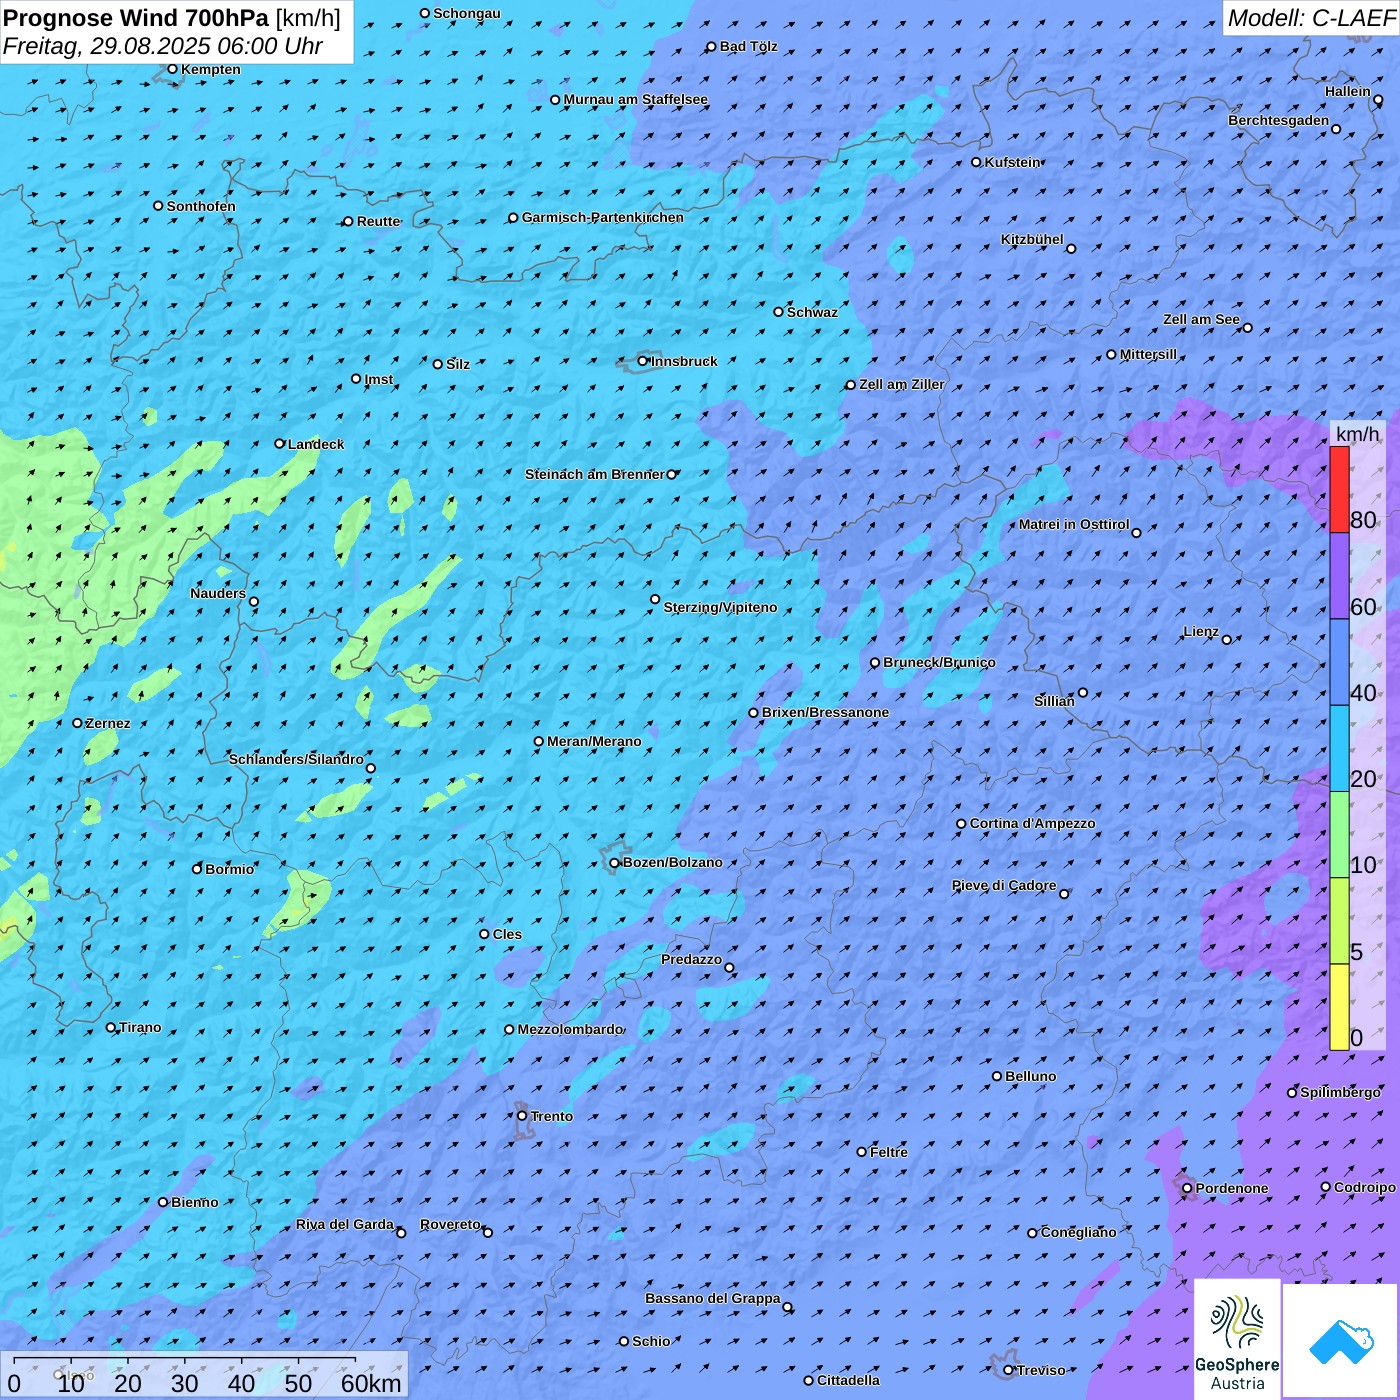Click the 'Mittersill' label
This screenshot has height=1400, width=1400.
tap(1149, 354)
